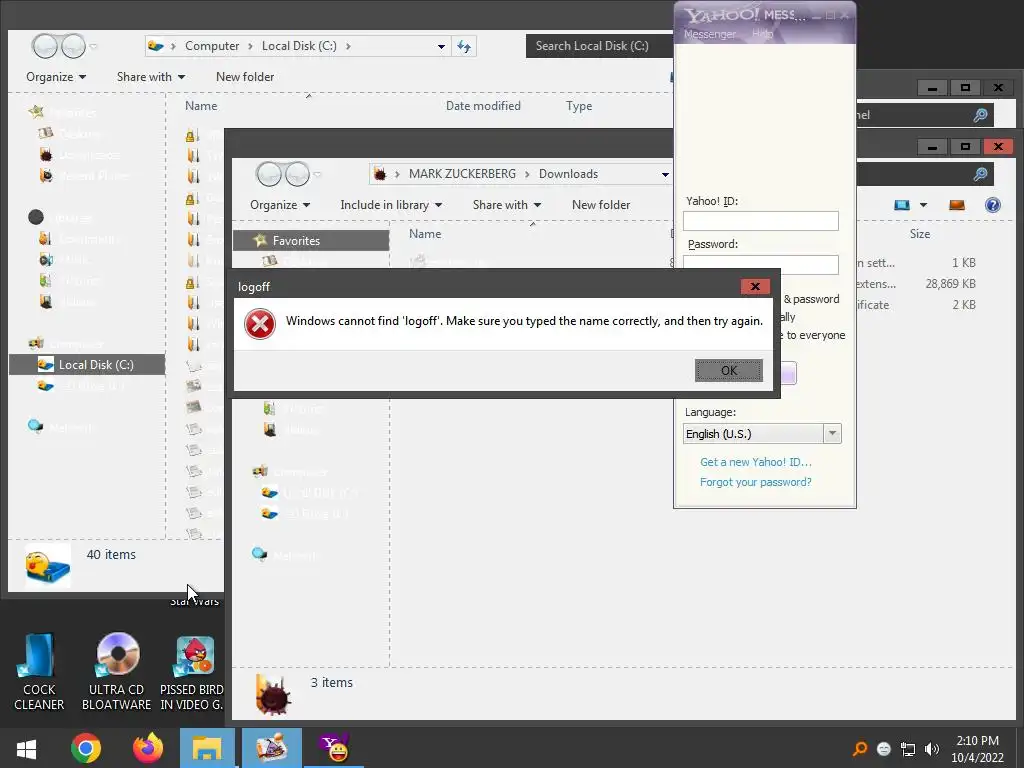Click search magnifier in rear Control Panel window

(x=980, y=115)
